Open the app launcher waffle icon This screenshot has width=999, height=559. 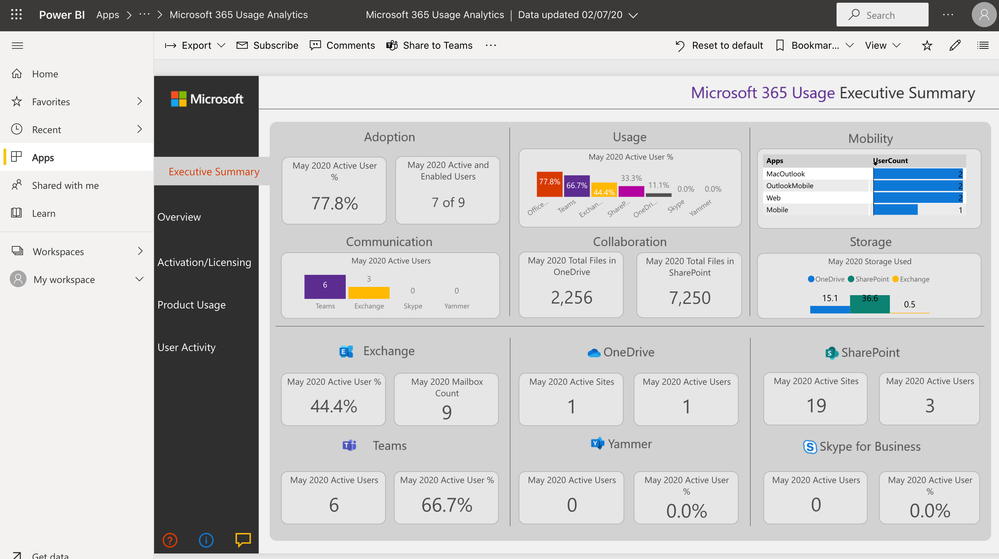[17, 14]
